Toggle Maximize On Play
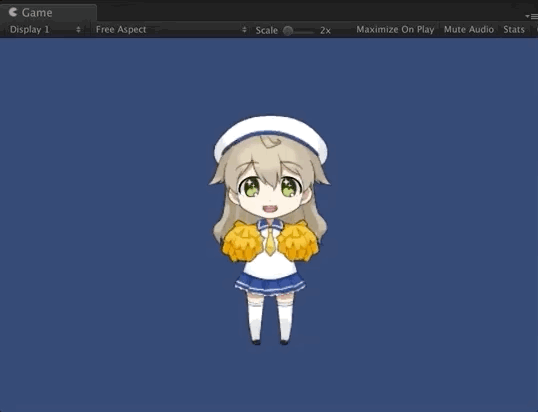 click(x=395, y=30)
